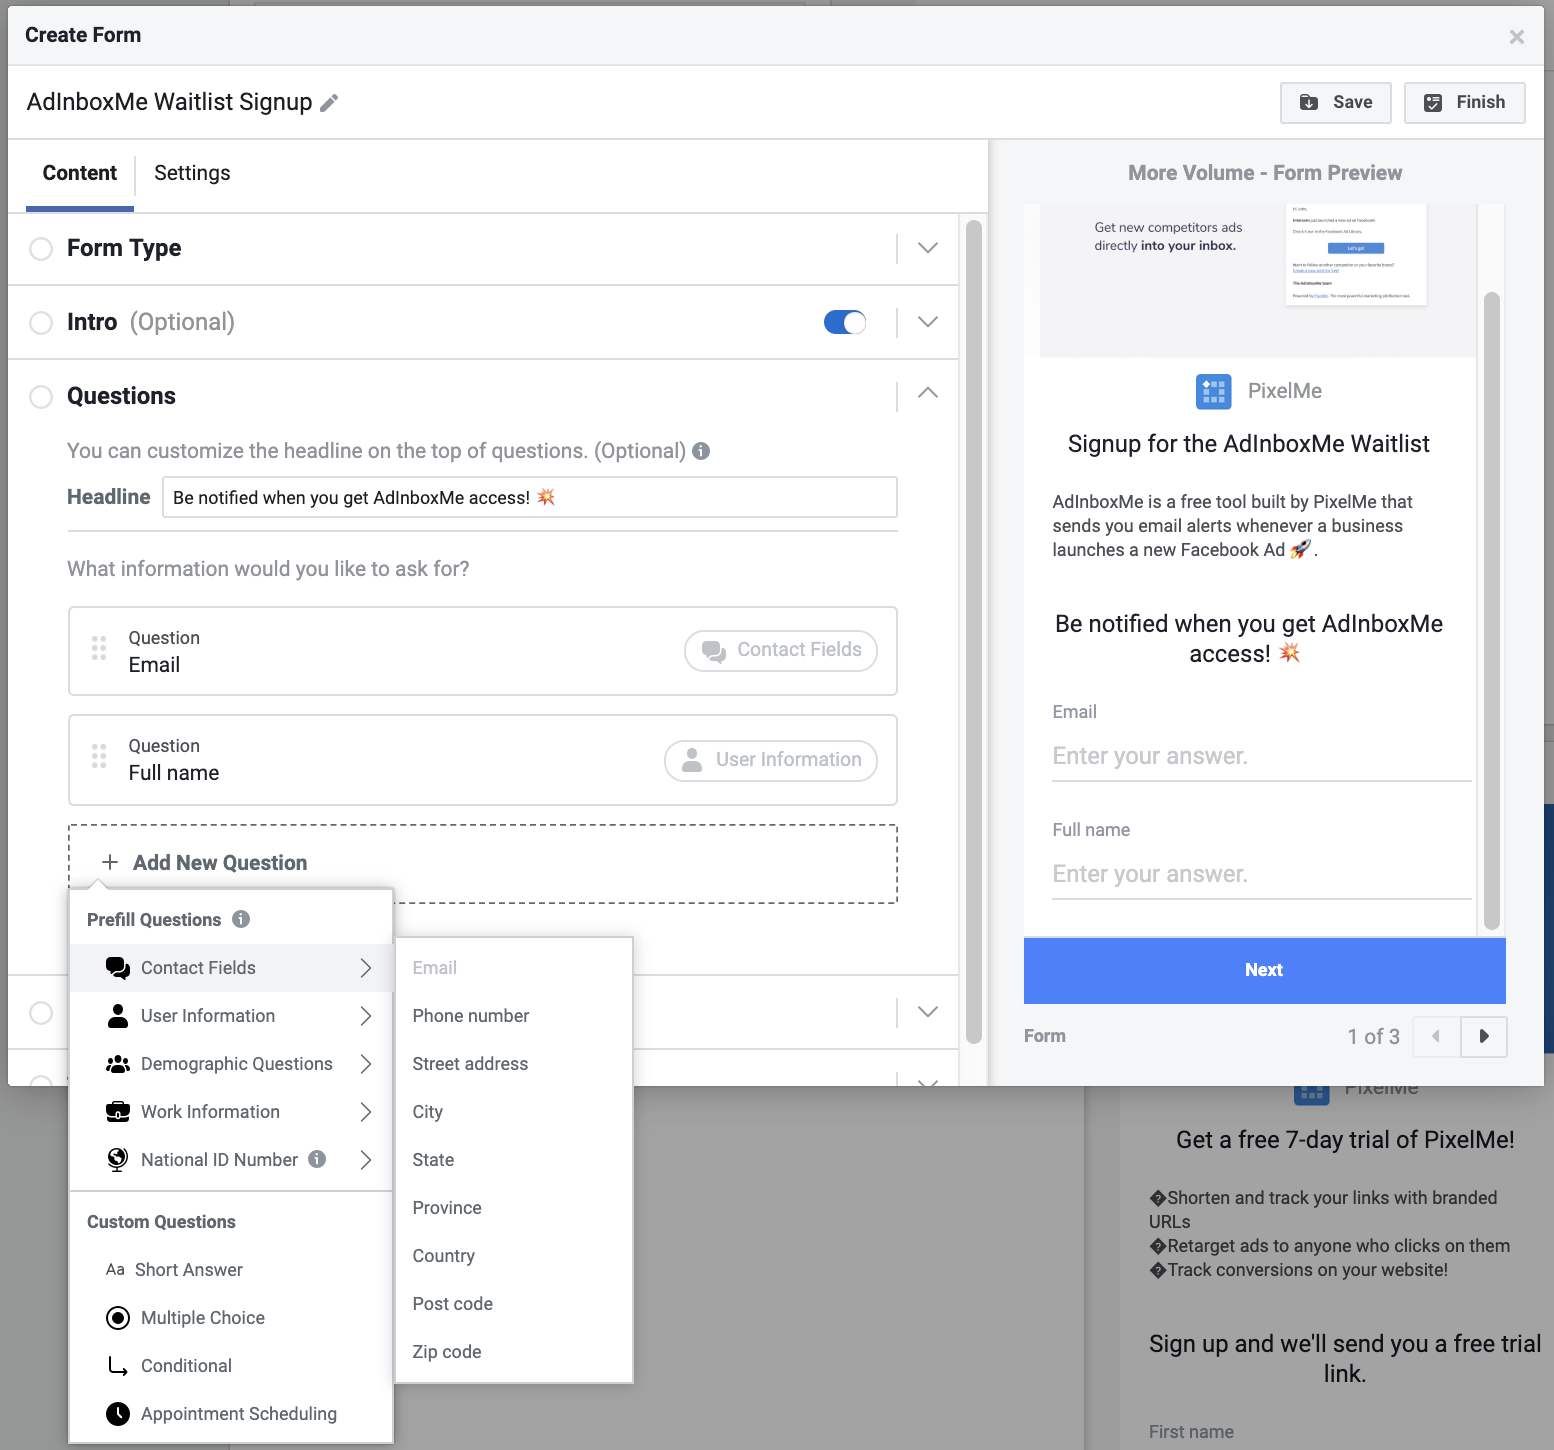Viewport: 1554px width, 1450px height.
Task: Select the Form Type section circle
Action: (41, 249)
